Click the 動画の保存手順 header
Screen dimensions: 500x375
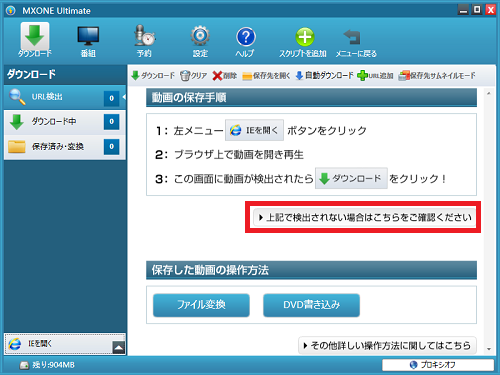coord(311,98)
